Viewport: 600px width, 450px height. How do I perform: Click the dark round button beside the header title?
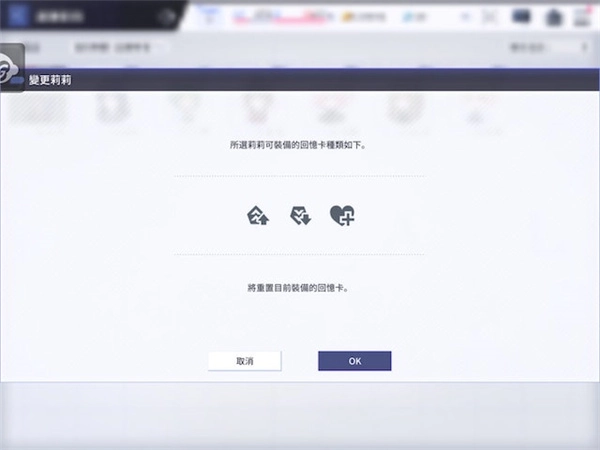tap(167, 17)
